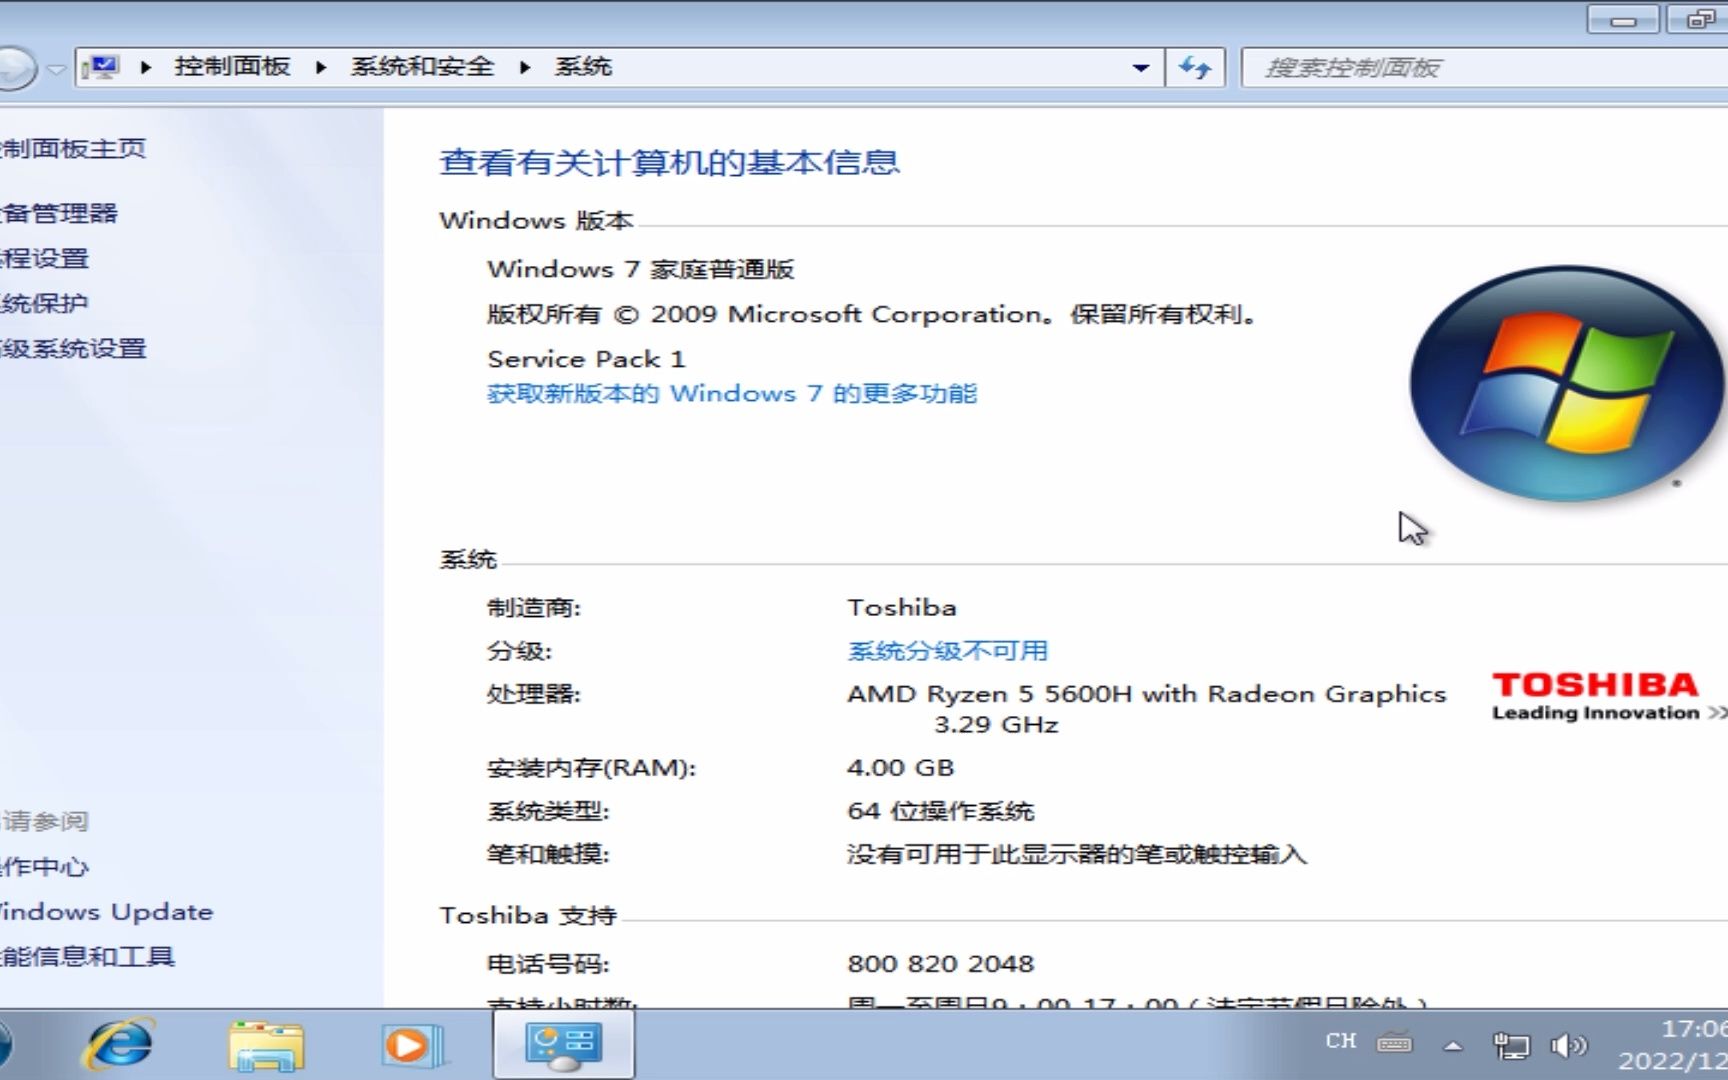Click the Control Panel taskbar button
Image resolution: width=1728 pixels, height=1080 pixels.
(563, 1044)
